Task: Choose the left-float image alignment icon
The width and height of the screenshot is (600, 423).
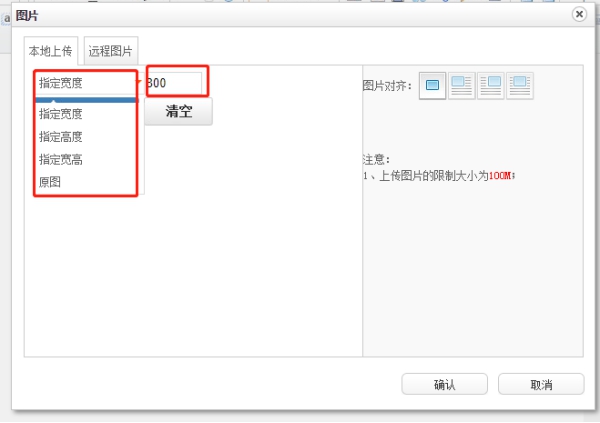Action: point(461,86)
